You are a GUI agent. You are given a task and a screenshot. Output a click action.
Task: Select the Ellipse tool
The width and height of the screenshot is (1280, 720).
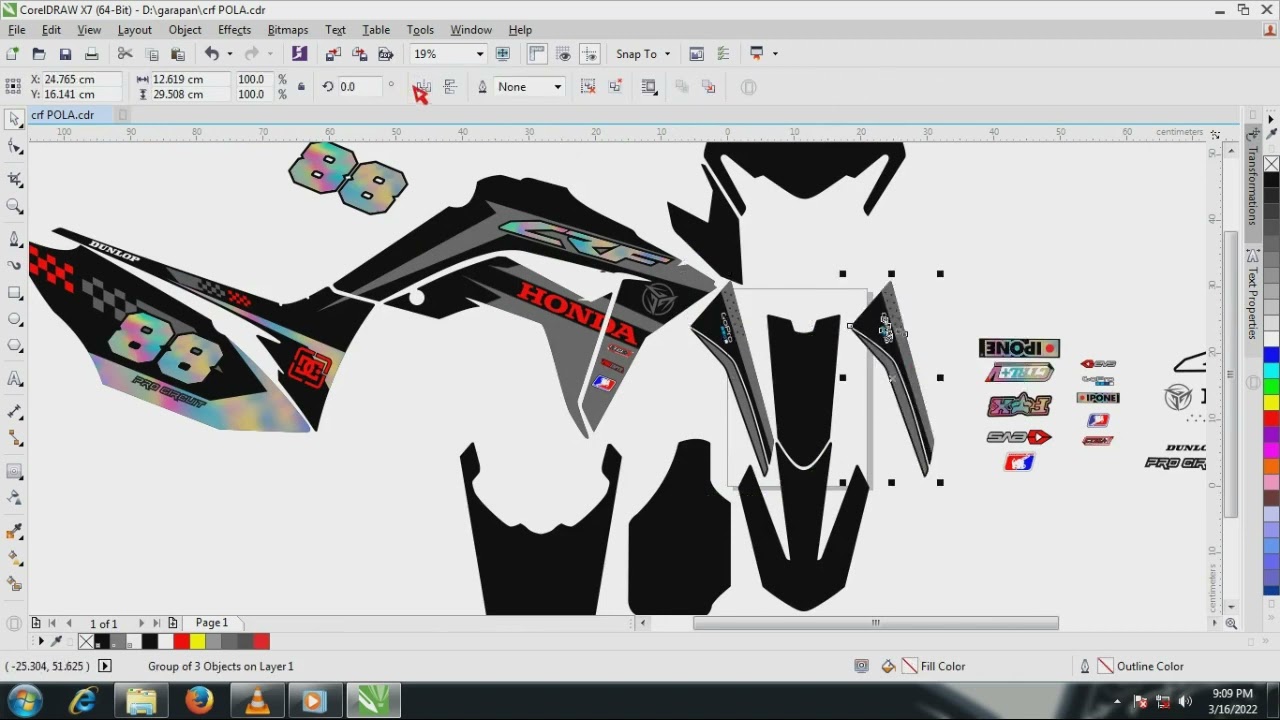click(15, 320)
